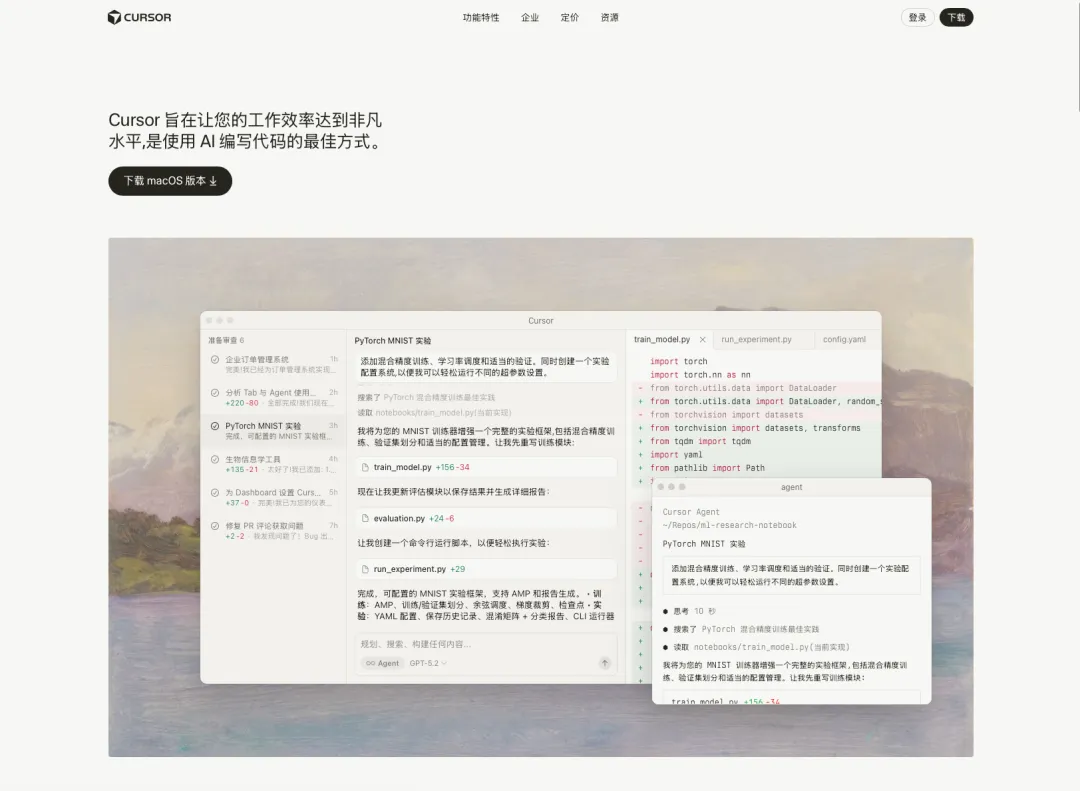Click check icon beside 分析 Tab 与 Agent
This screenshot has width=1080, height=791.
pyautogui.click(x=215, y=393)
